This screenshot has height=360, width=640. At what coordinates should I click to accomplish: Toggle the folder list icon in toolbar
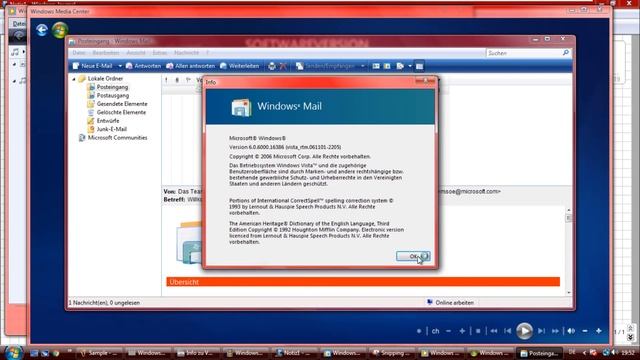420,66
